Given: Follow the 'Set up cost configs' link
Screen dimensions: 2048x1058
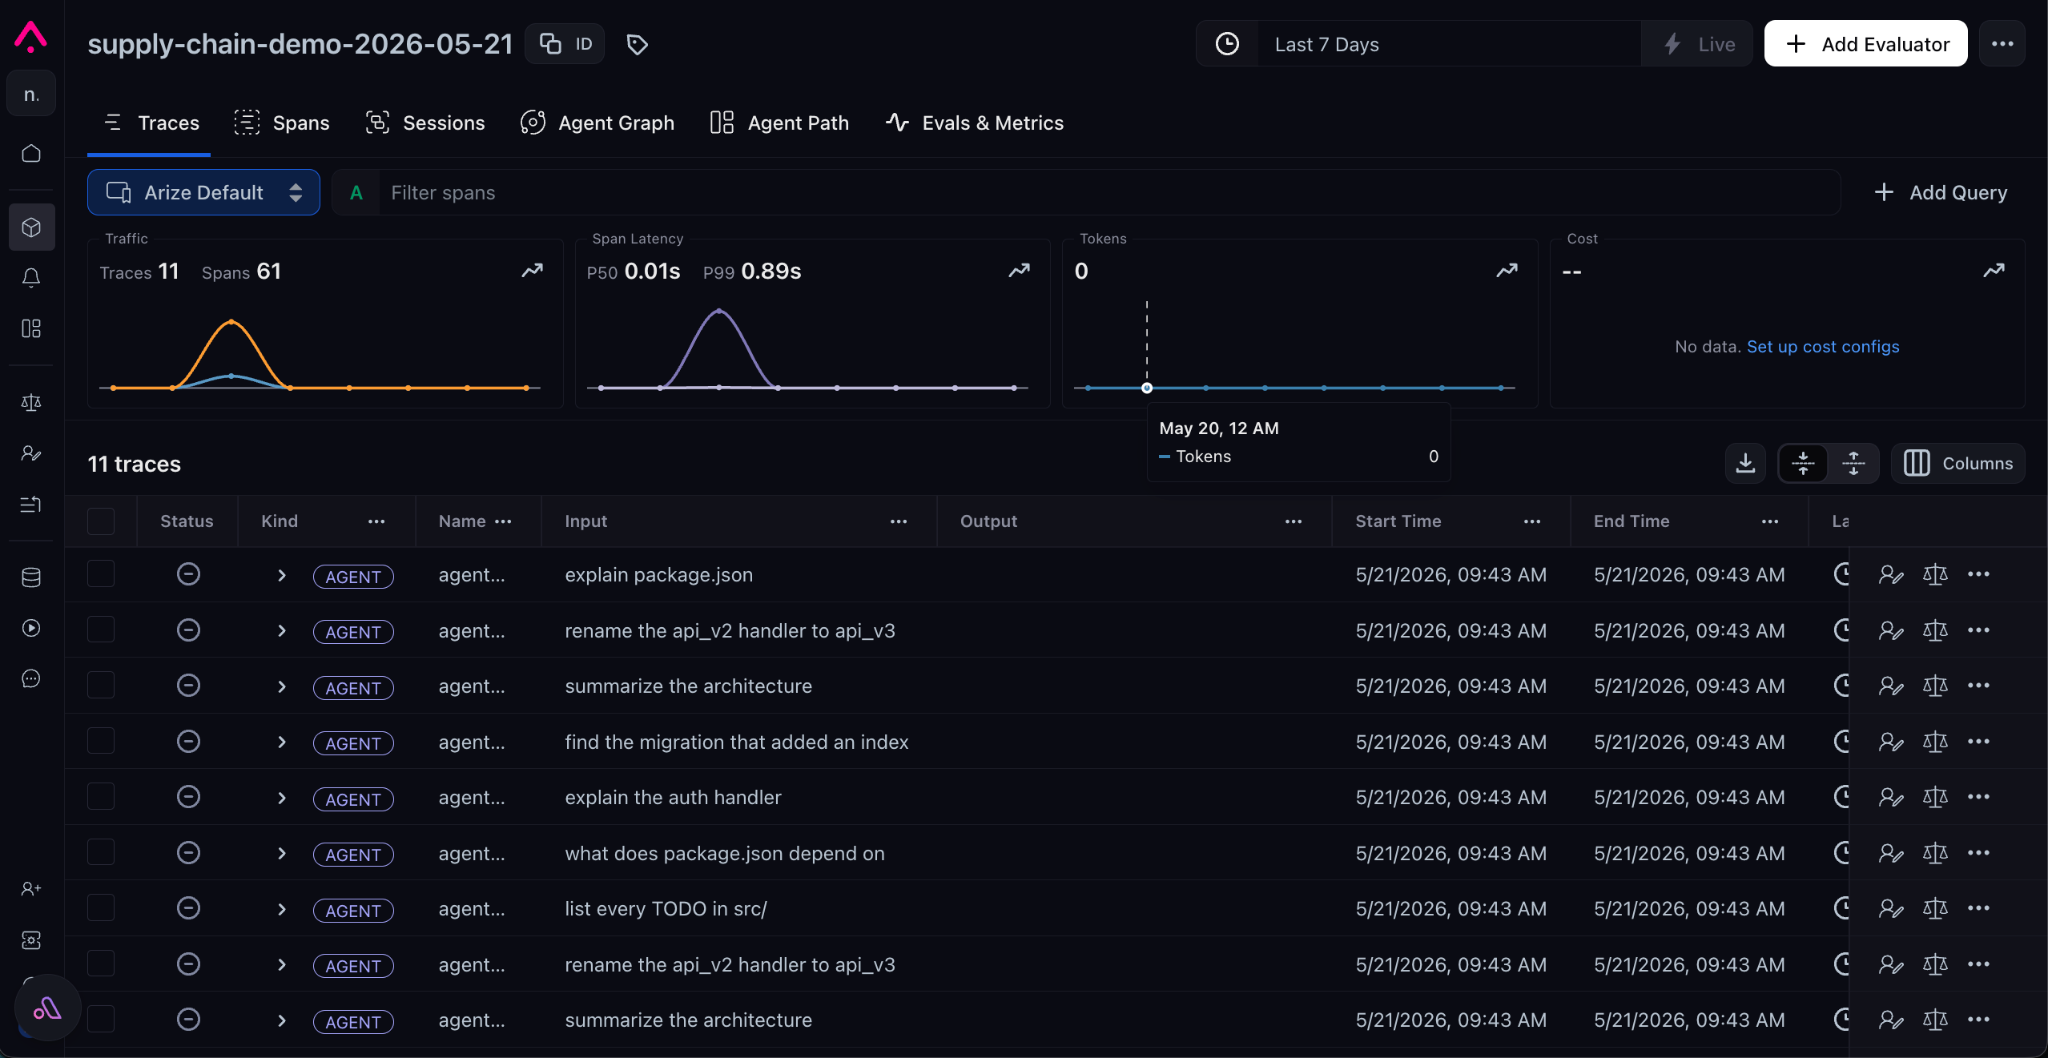Looking at the screenshot, I should [x=1823, y=346].
